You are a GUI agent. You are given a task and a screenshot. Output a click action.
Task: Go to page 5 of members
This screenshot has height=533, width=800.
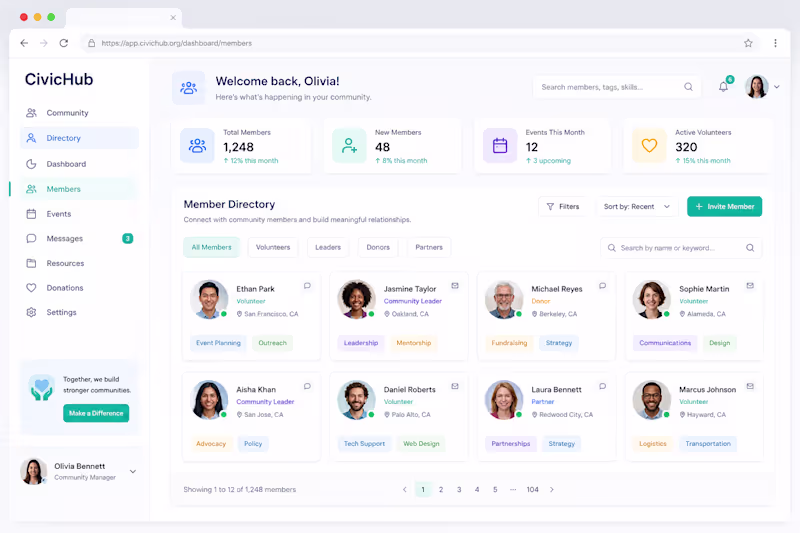pos(495,490)
